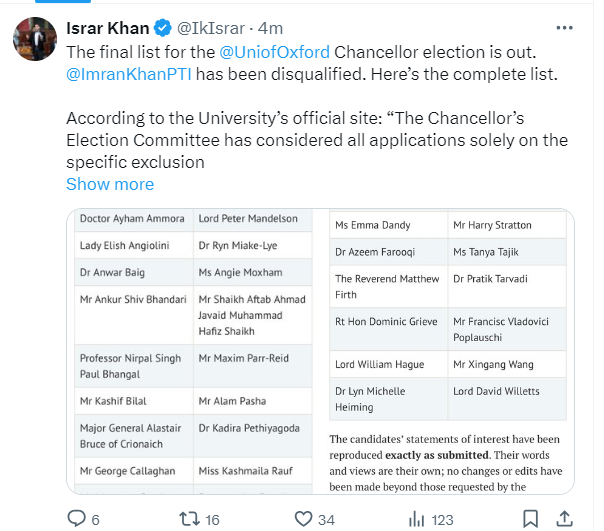Viewport: 604px width, 531px height.
Task: Expand tweet with Show more
Action: click(110, 184)
